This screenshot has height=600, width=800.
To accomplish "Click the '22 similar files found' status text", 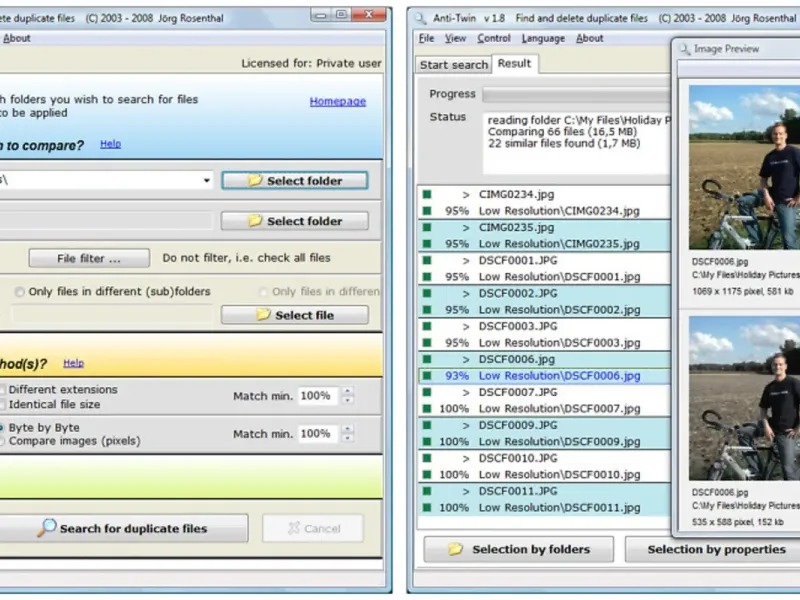I will click(x=564, y=143).
